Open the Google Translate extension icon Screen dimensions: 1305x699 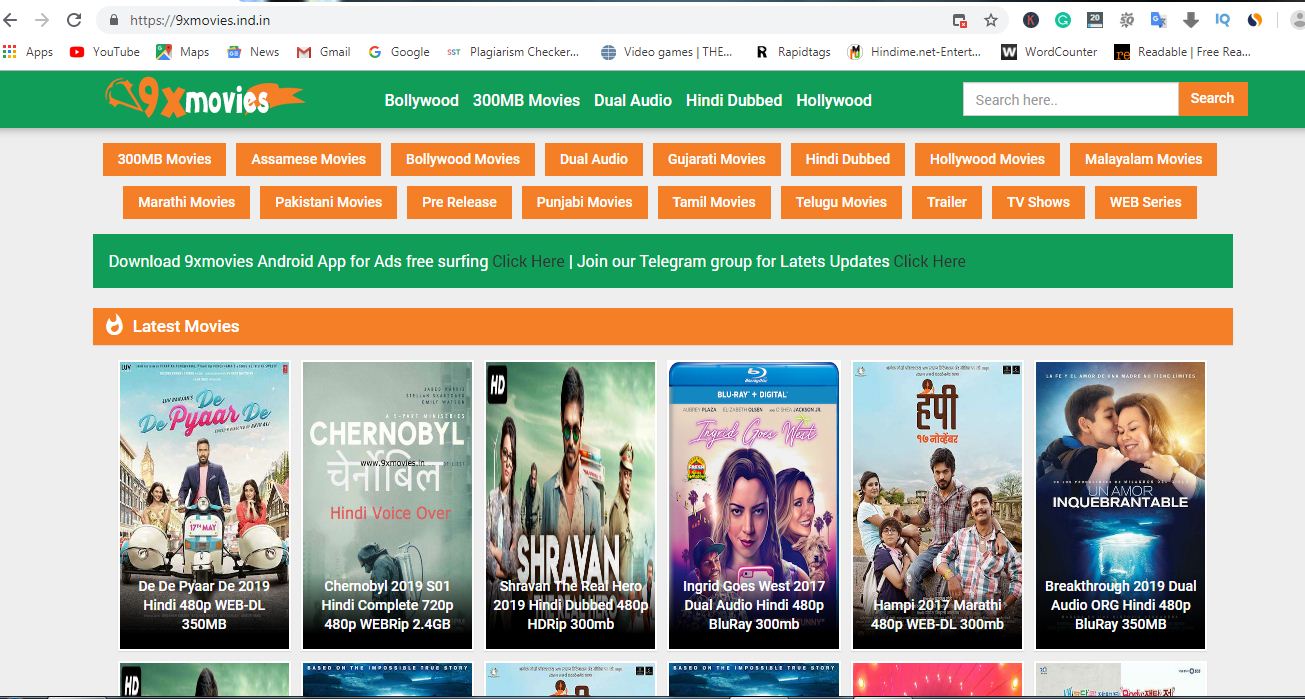[x=1158, y=20]
